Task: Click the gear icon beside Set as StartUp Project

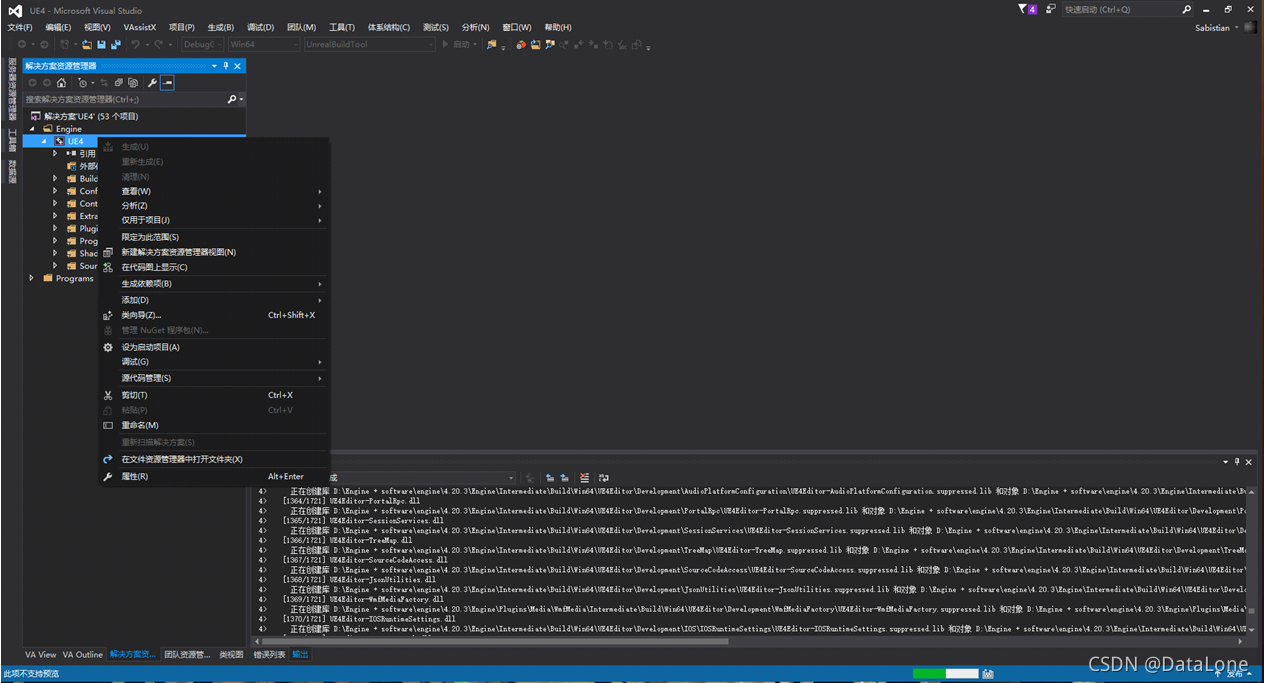Action: coord(108,347)
